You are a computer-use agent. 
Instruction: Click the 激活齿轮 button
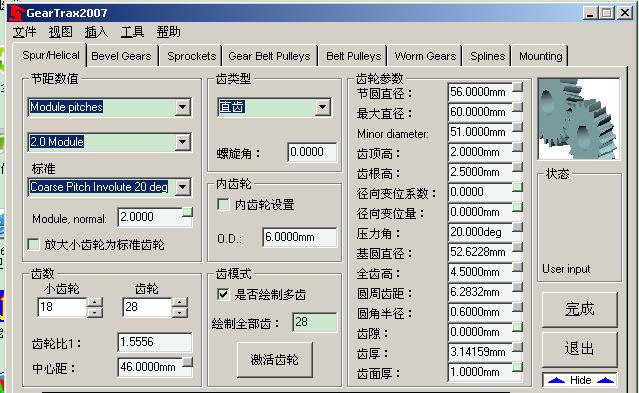(x=275, y=360)
